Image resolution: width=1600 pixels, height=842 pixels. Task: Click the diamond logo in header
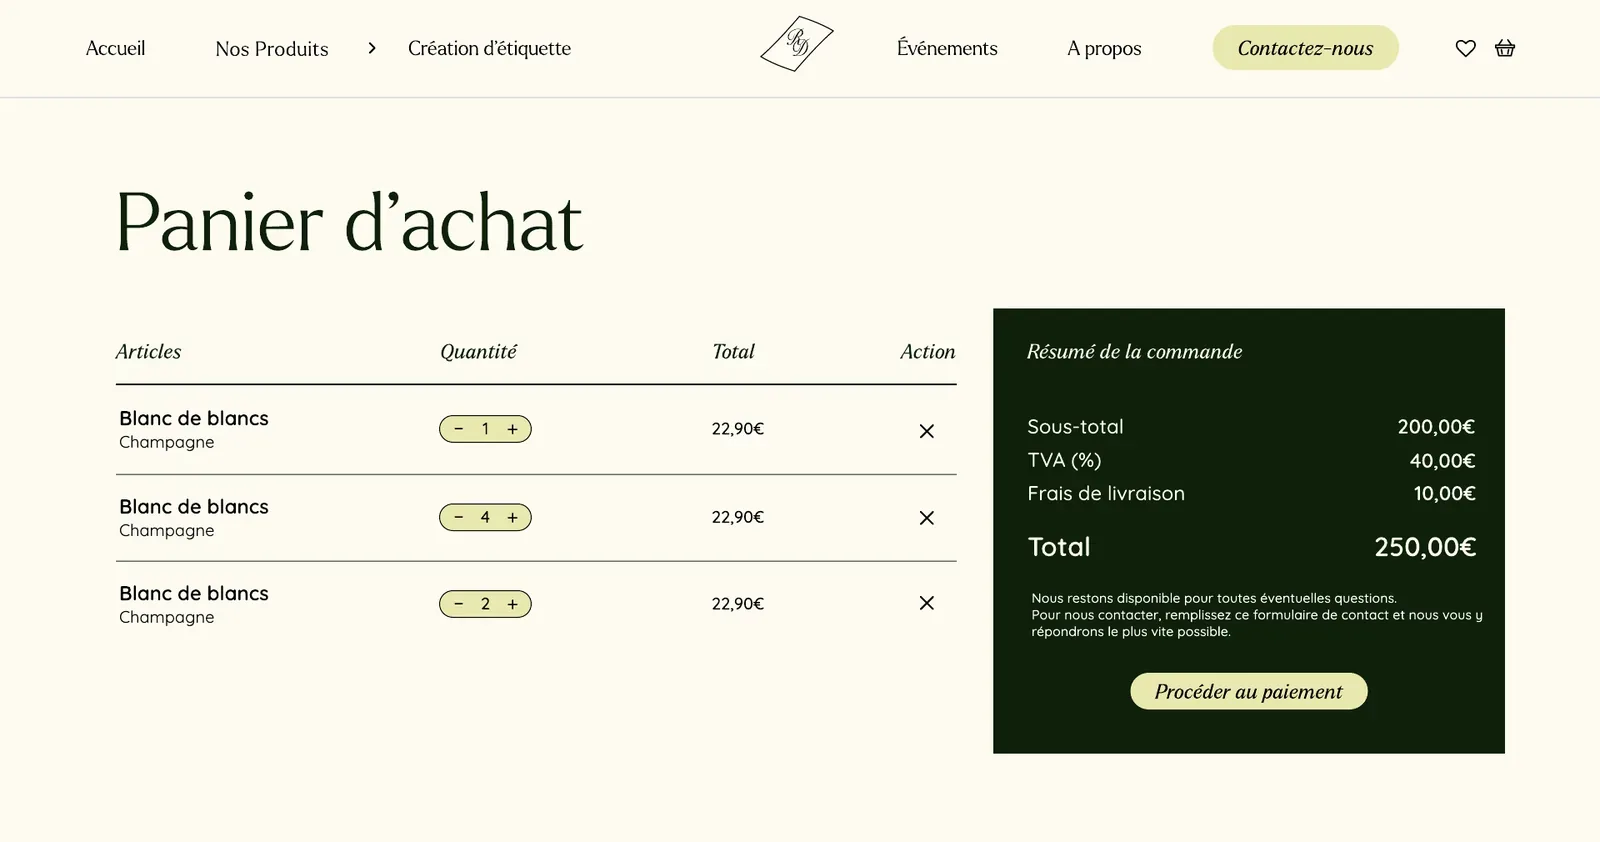tap(797, 44)
